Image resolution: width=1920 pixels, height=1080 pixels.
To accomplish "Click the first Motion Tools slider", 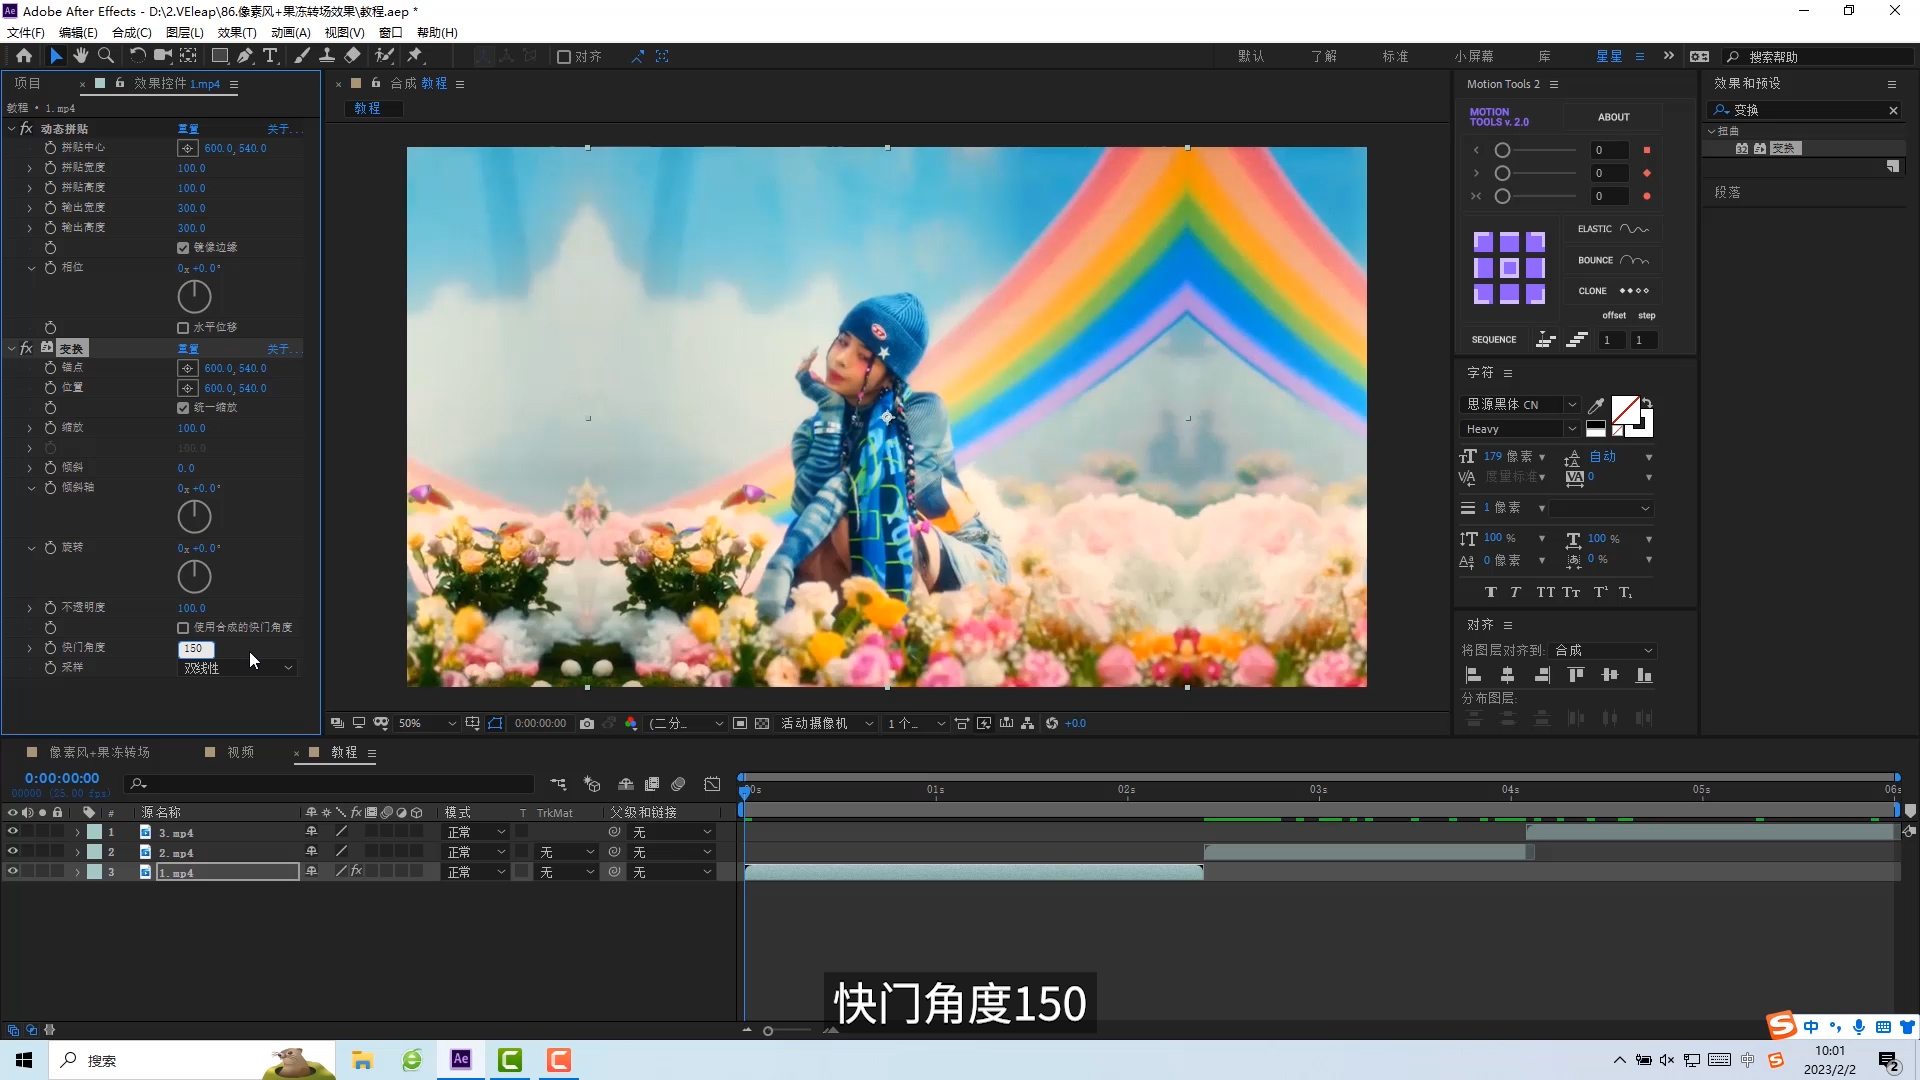I will pos(1502,150).
